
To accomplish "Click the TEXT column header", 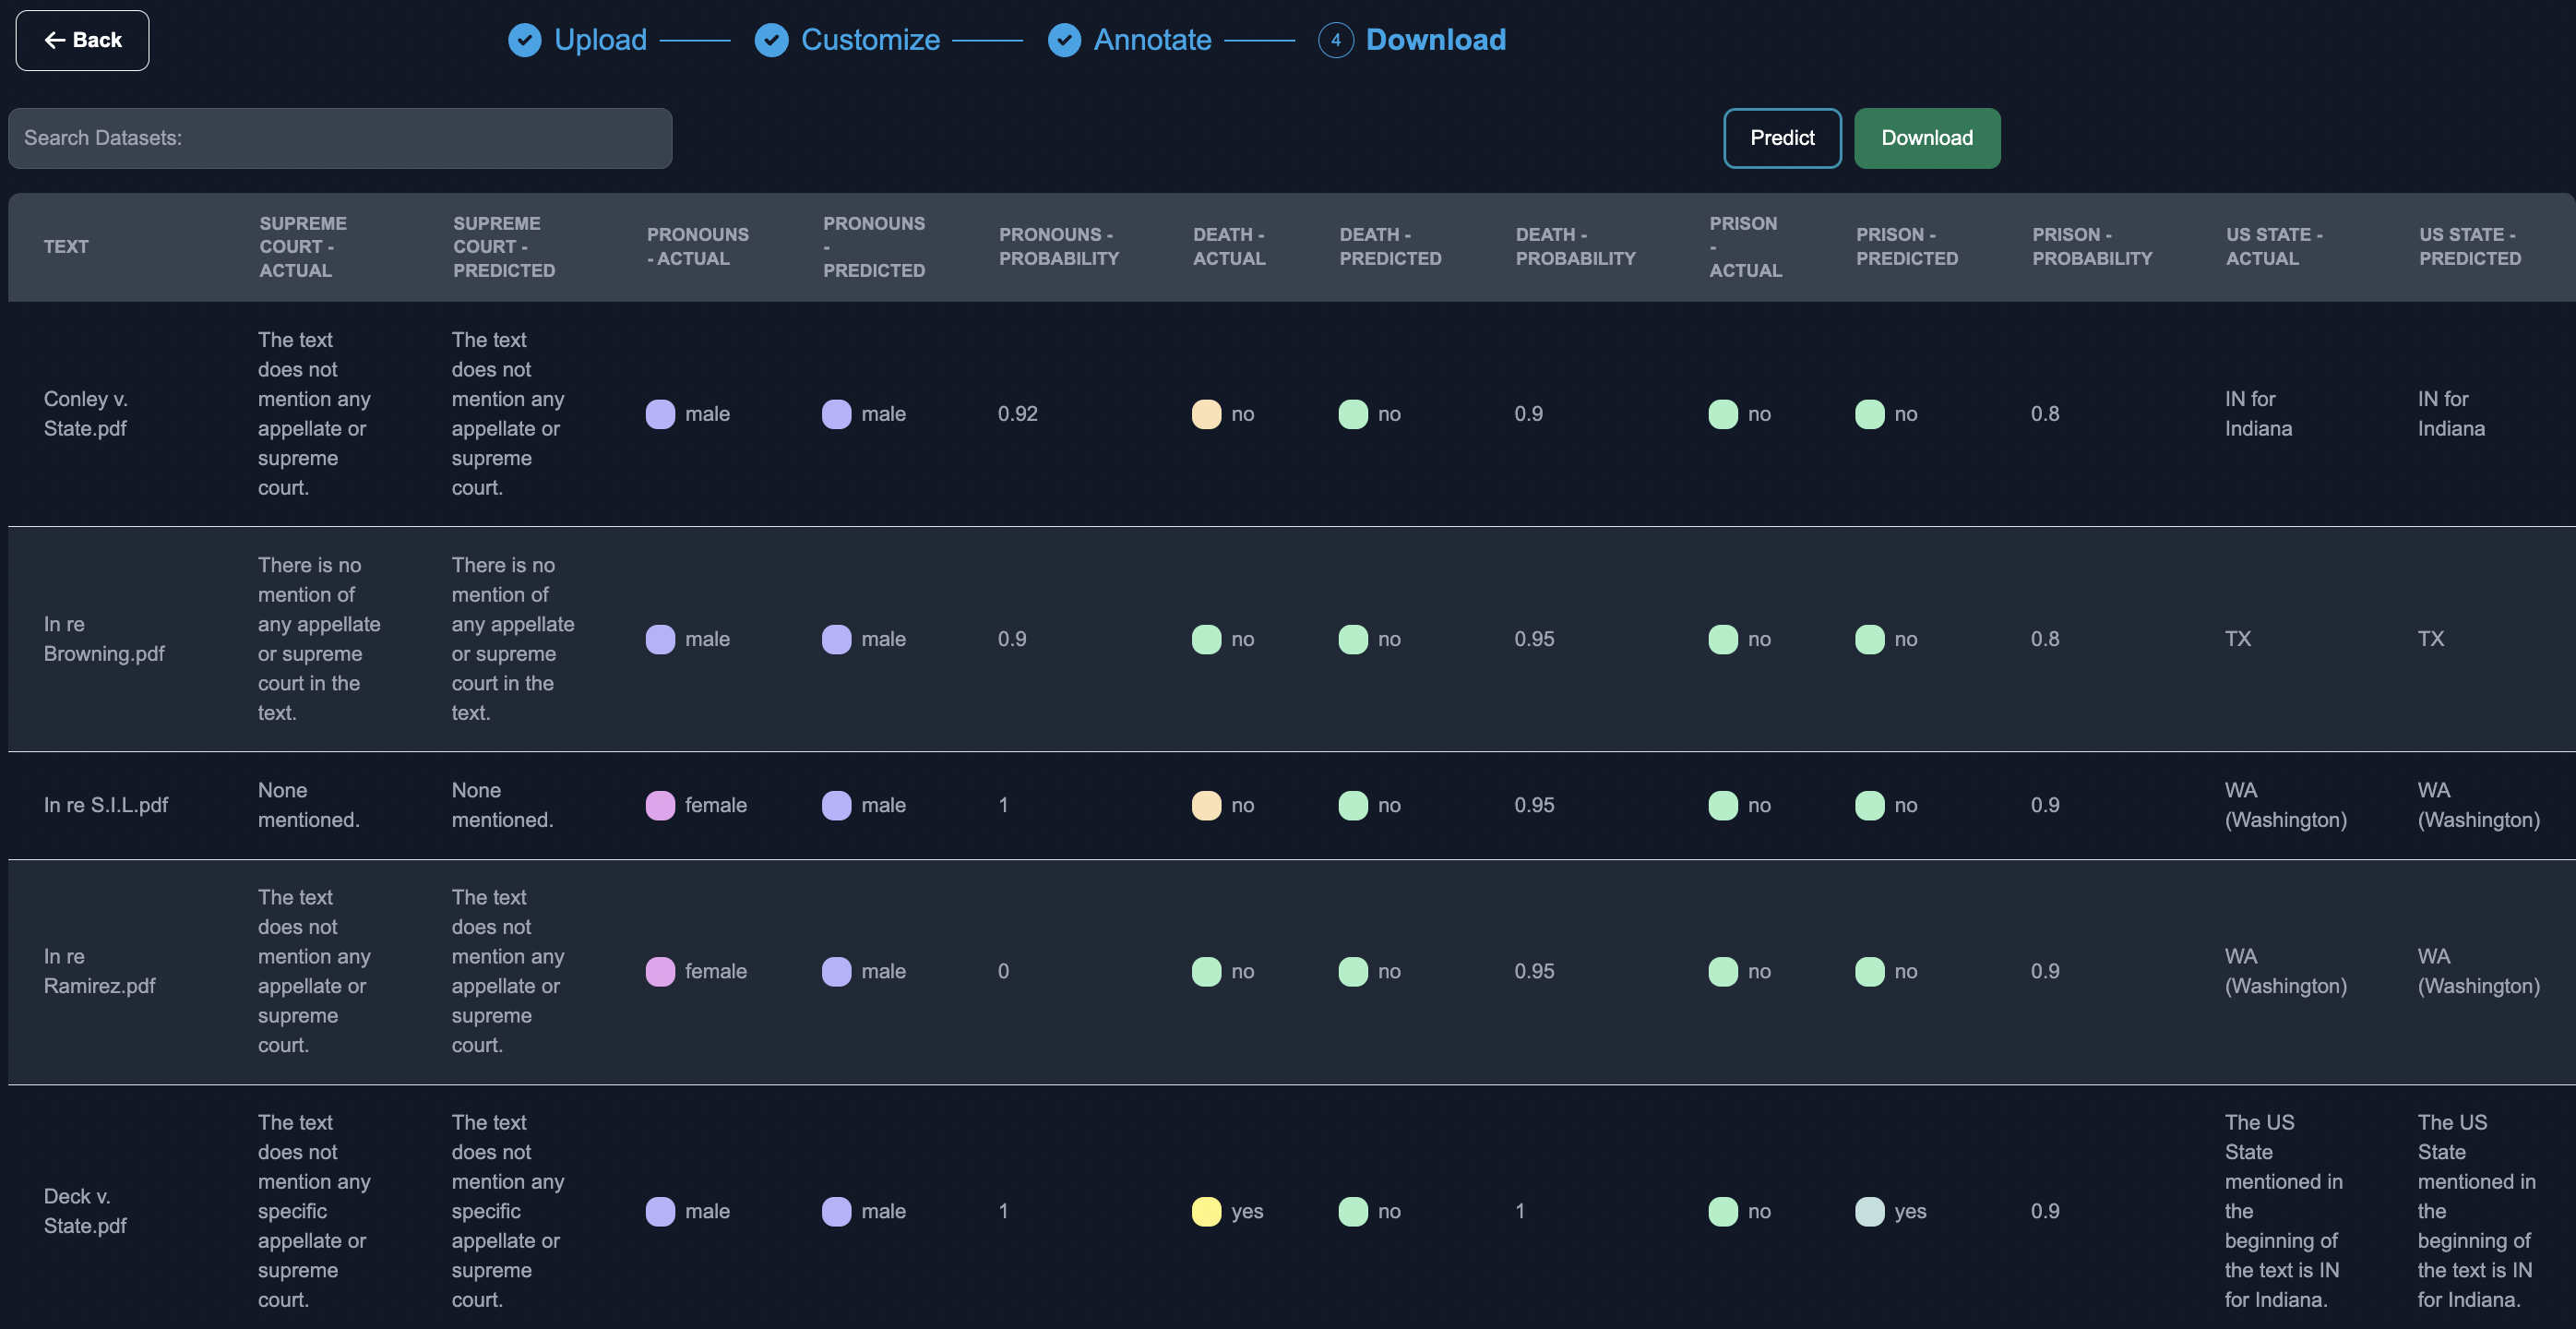I will 66,247.
